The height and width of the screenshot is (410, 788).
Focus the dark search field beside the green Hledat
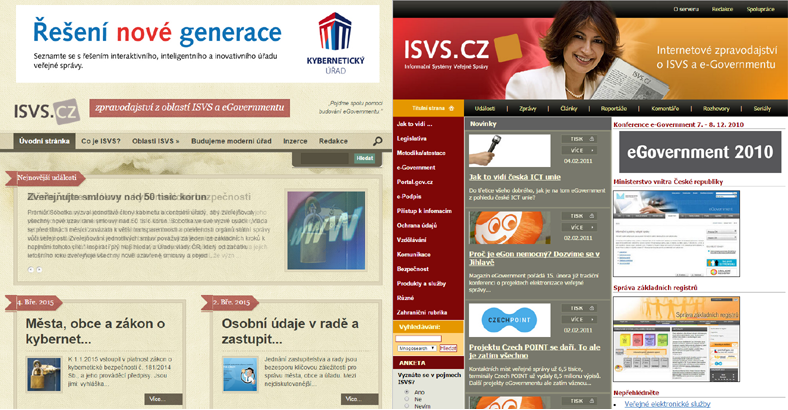pyautogui.click(x=324, y=159)
